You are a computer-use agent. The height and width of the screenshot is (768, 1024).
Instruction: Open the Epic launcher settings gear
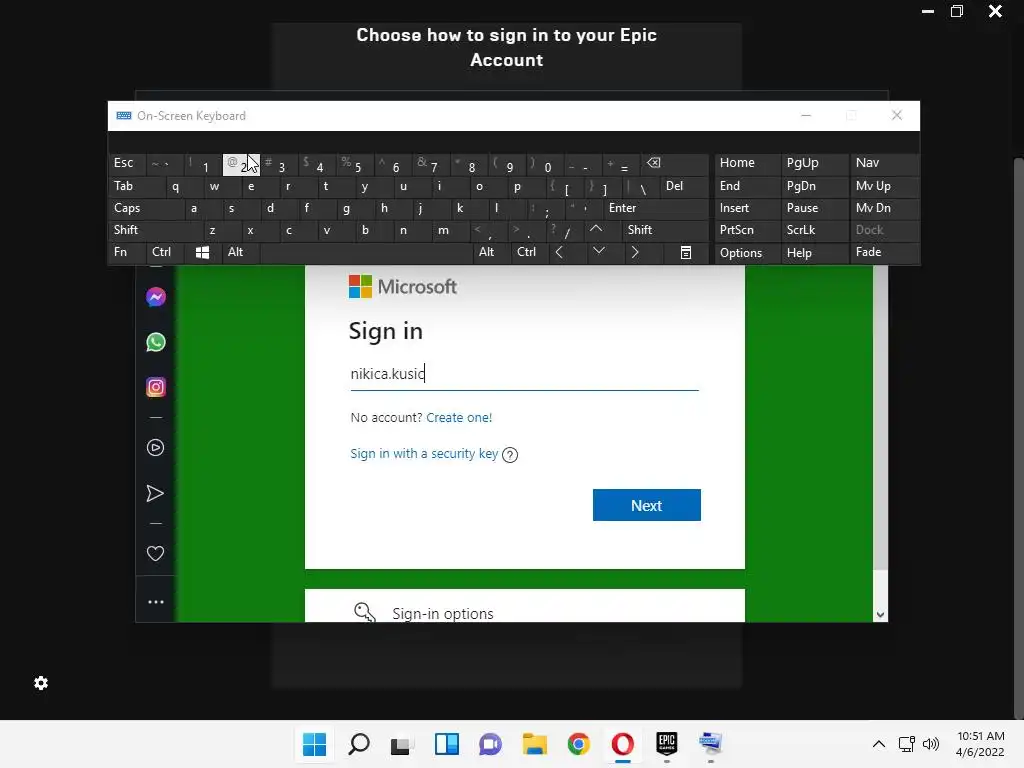pyautogui.click(x=41, y=683)
